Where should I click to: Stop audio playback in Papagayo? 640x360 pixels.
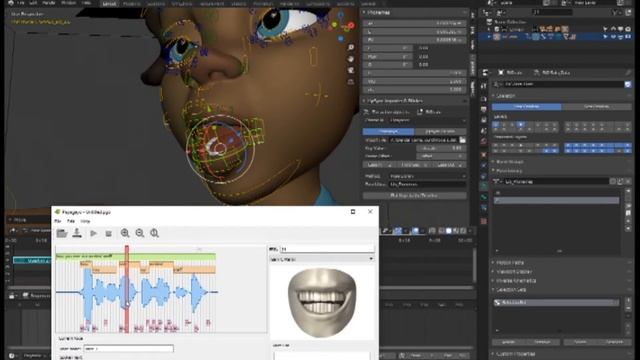pyautogui.click(x=108, y=233)
